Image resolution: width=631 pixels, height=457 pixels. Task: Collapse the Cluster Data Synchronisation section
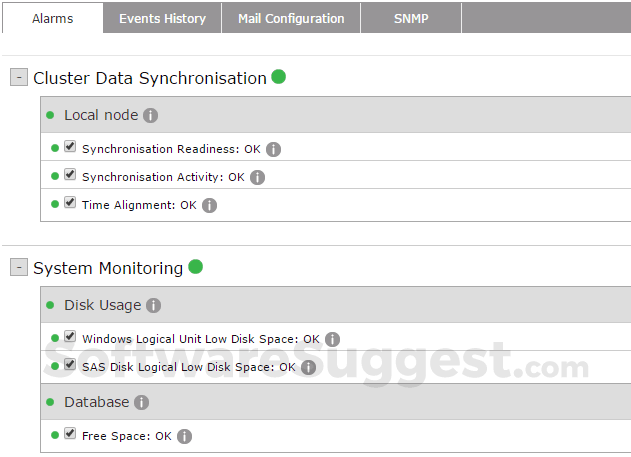coord(19,77)
